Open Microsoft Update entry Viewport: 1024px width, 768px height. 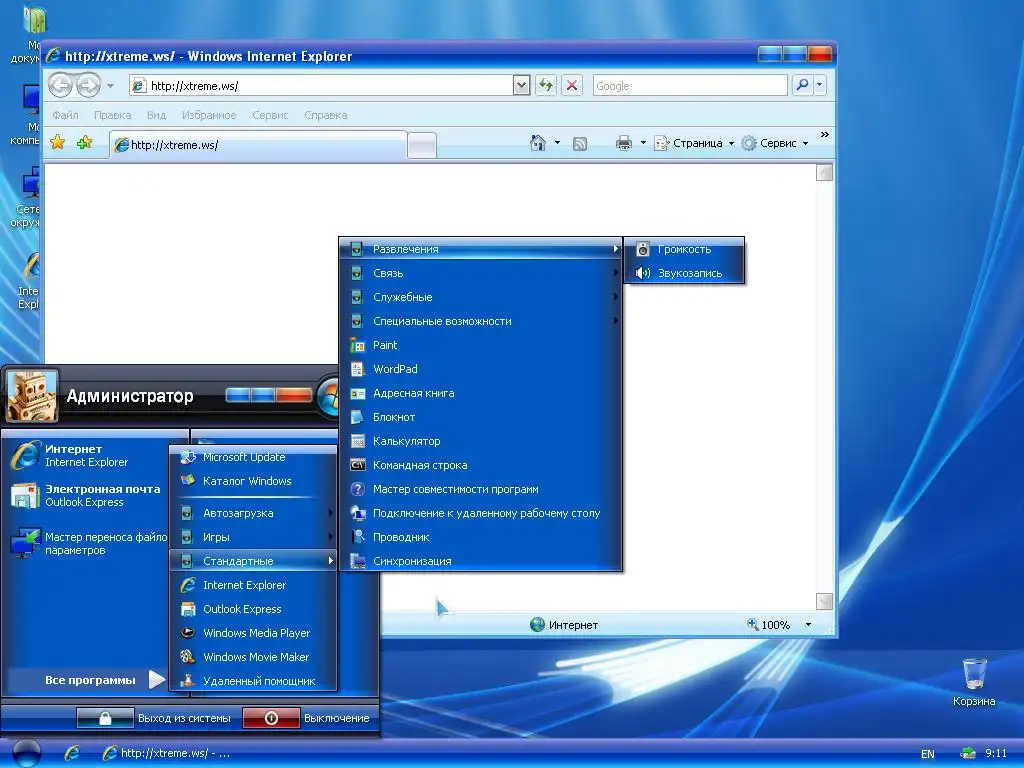click(x=253, y=457)
